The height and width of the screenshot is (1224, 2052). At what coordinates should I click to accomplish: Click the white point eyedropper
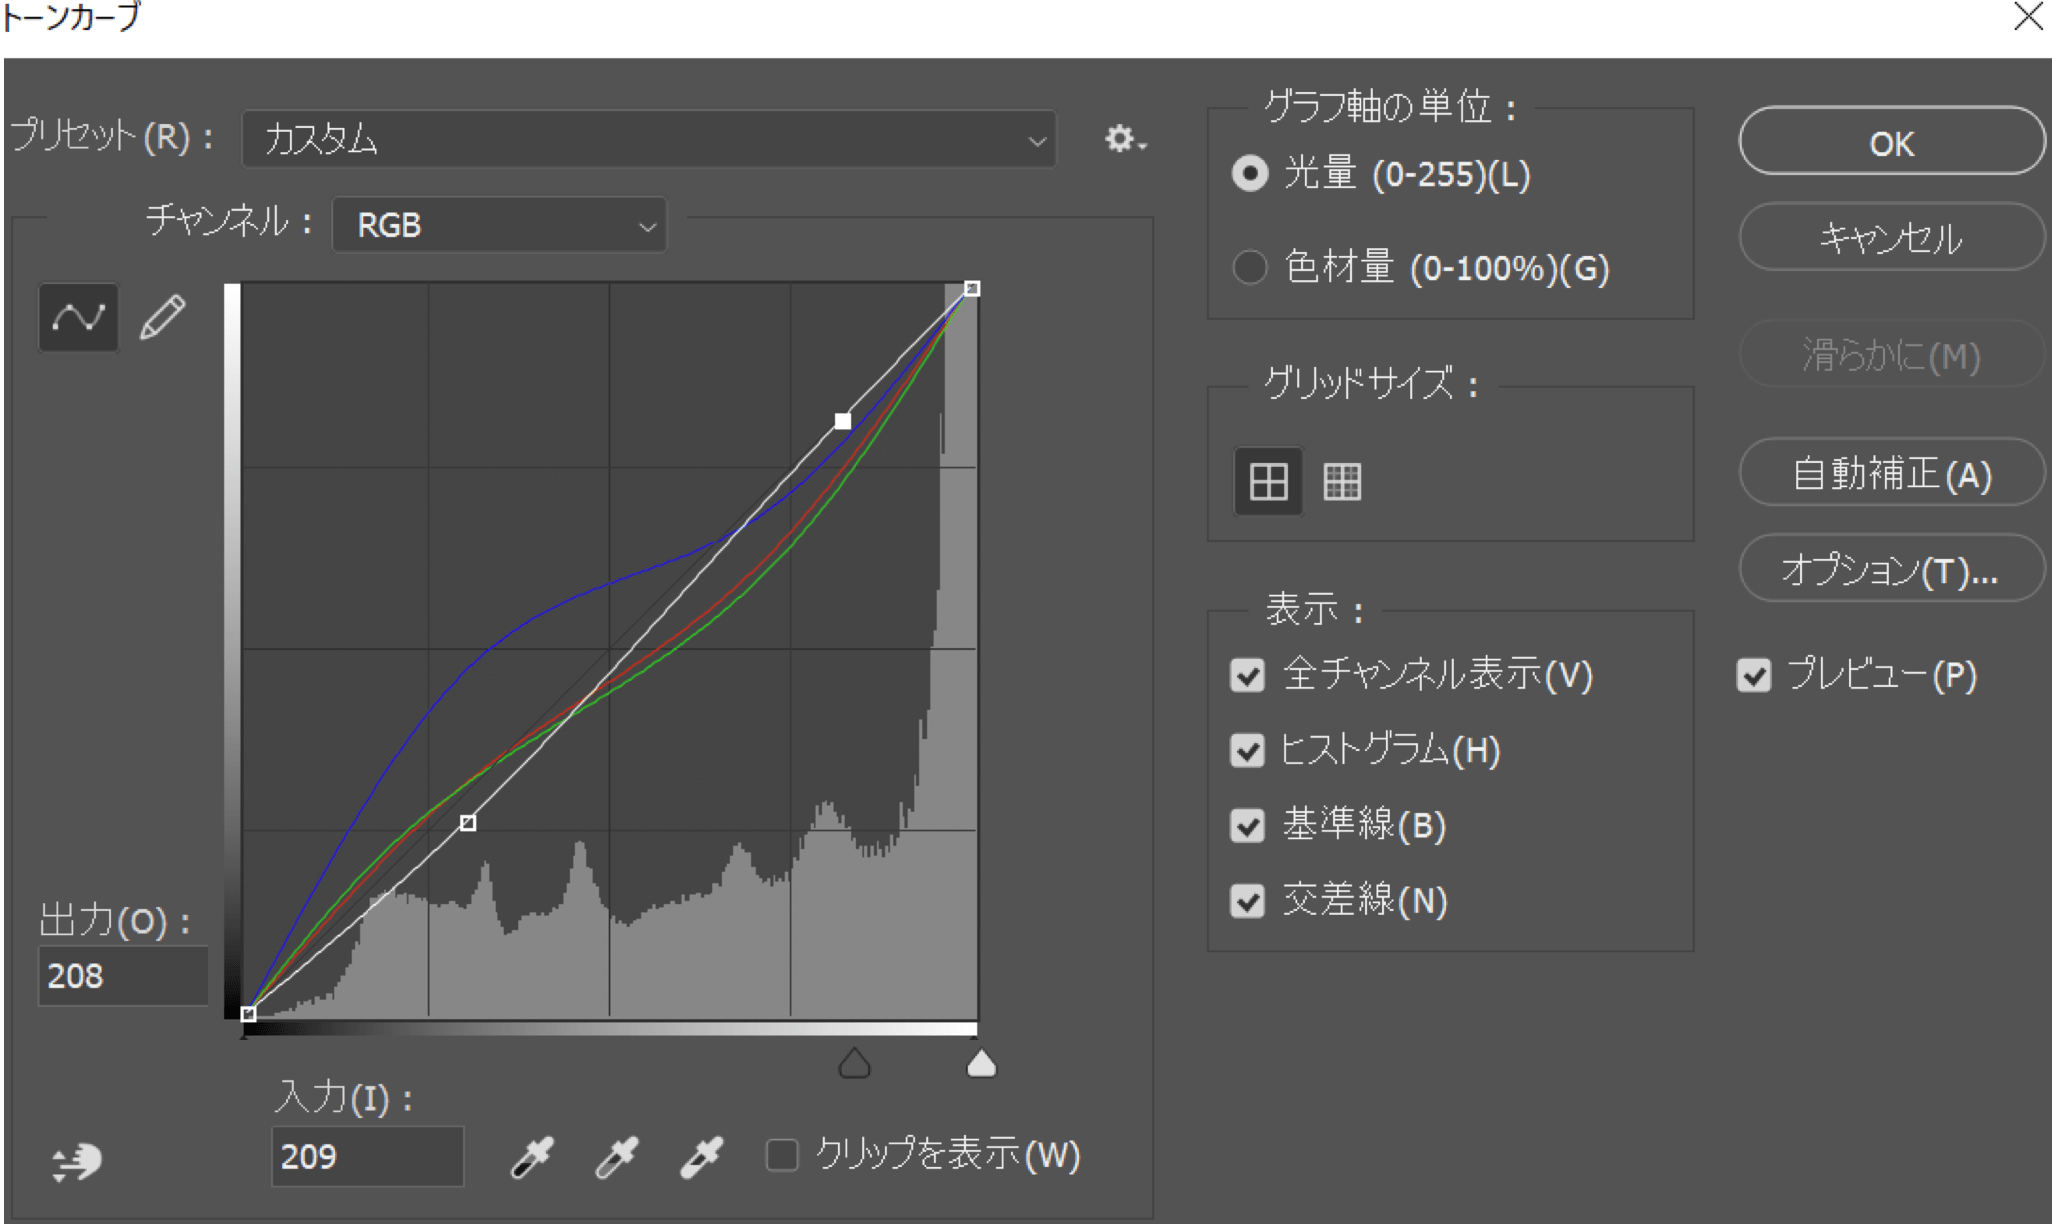click(x=702, y=1157)
